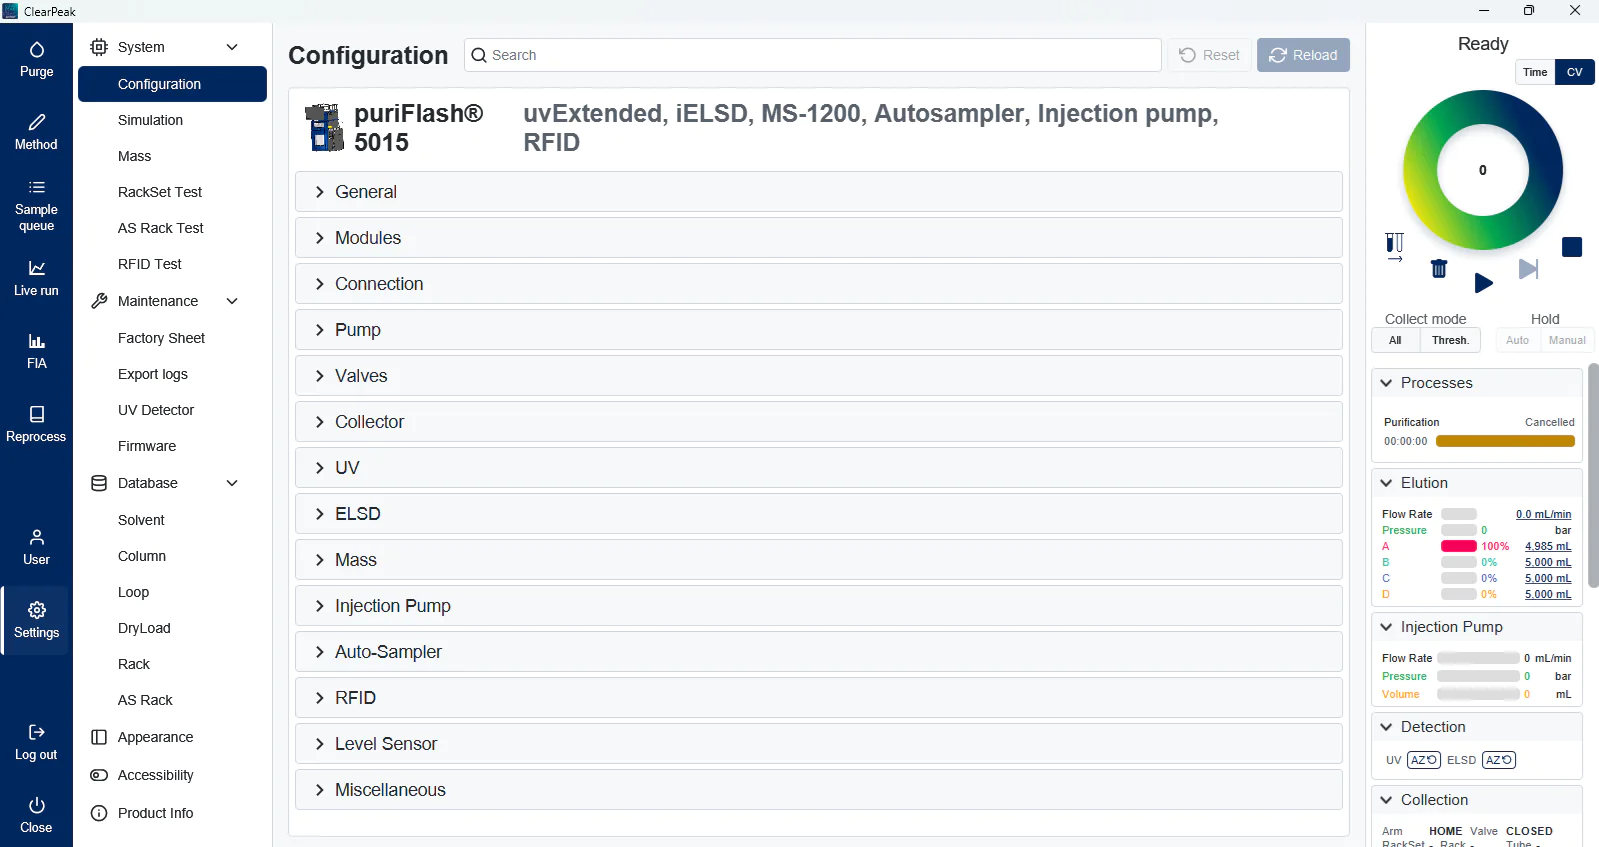Open the User section icon
Viewport: 1599px width, 847px height.
point(37,537)
